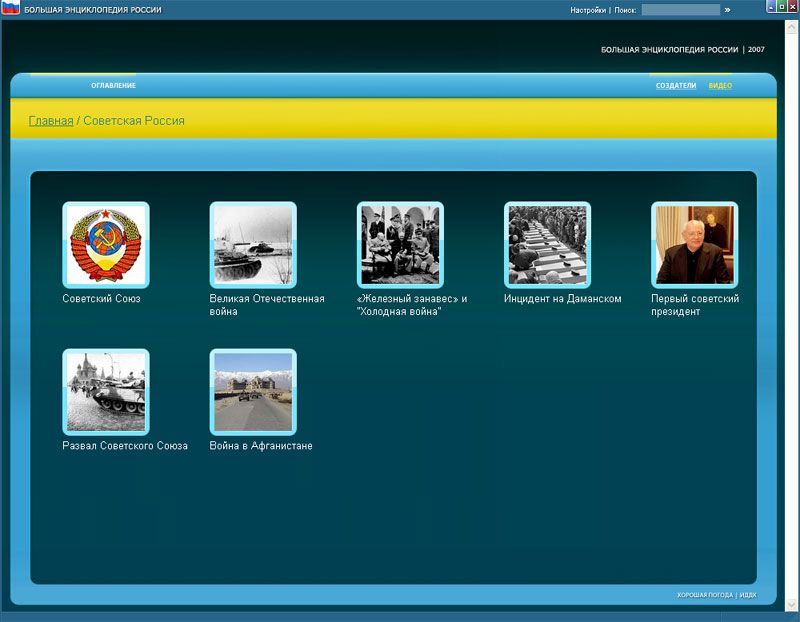This screenshot has width=800, height=622.
Task: Switch to the ОГЛАВЛЕНИЕ tab
Action: pyautogui.click(x=113, y=86)
